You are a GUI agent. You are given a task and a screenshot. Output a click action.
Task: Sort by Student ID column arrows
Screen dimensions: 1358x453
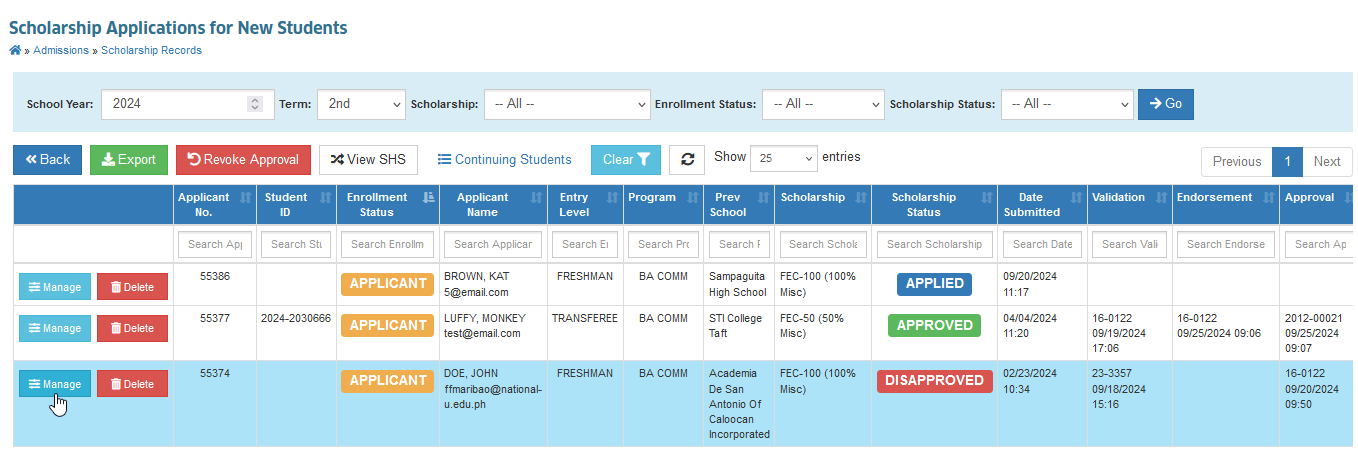pos(324,198)
